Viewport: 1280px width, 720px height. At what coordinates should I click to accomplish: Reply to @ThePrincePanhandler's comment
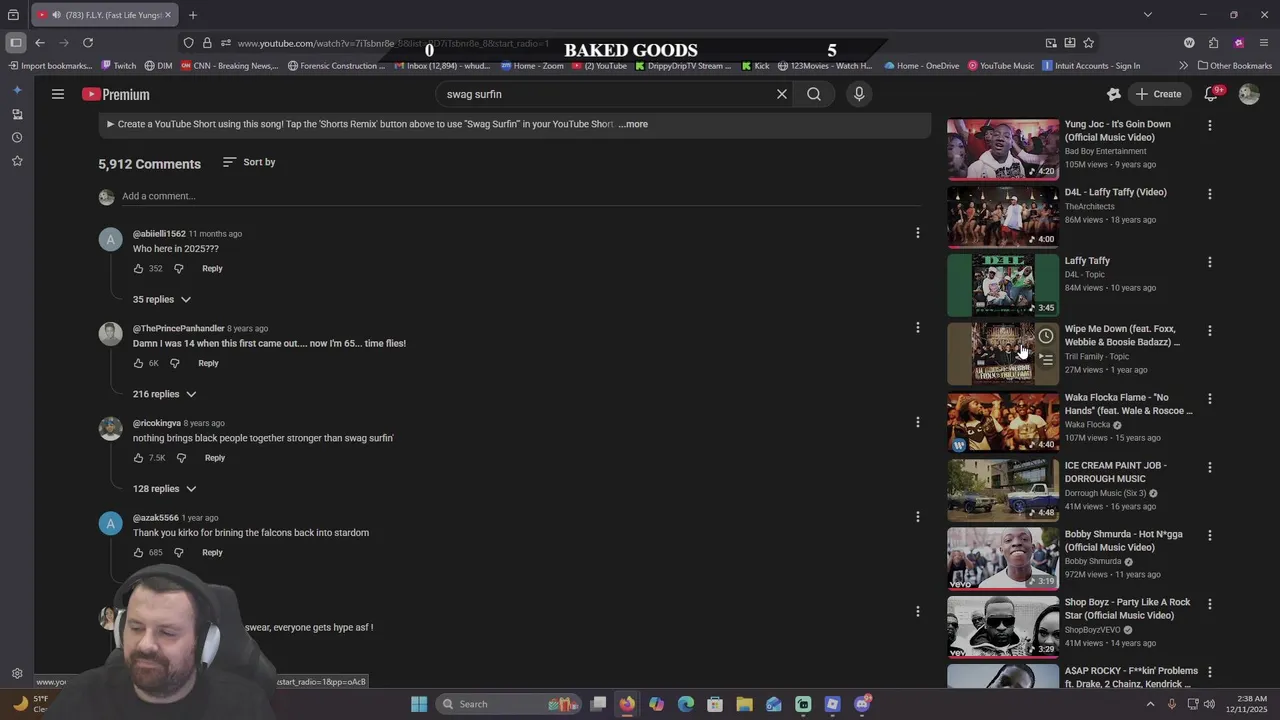click(208, 364)
